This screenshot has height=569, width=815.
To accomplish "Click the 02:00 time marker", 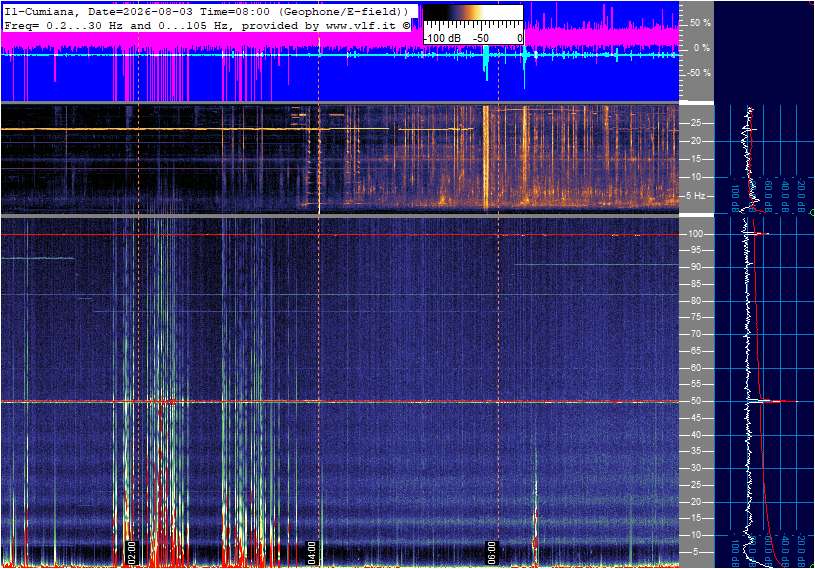I will point(132,552).
